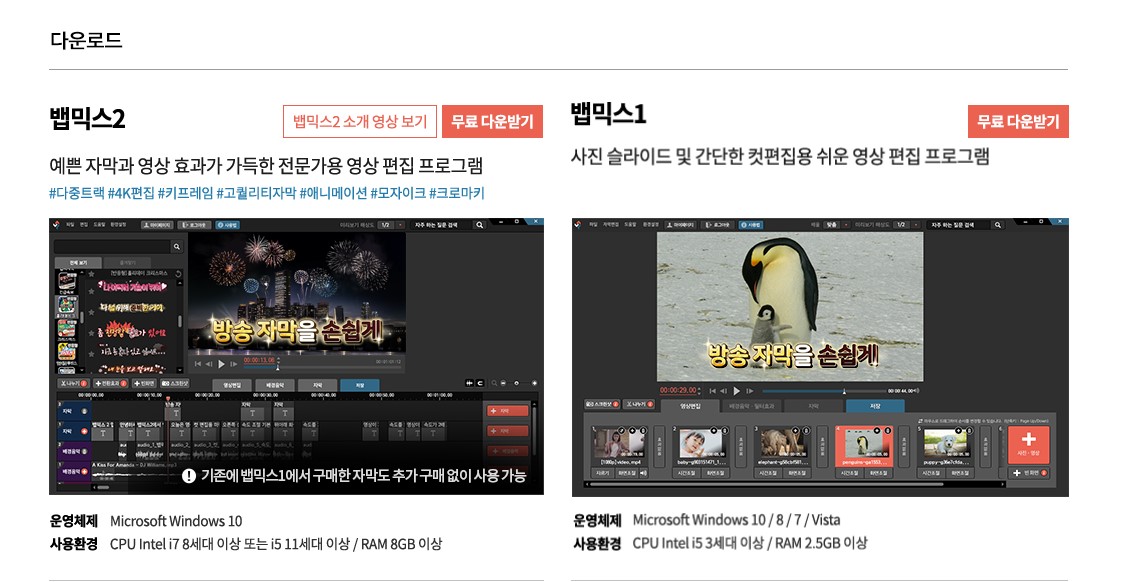Open the 배경음악 tab in VapMix2

(274, 385)
